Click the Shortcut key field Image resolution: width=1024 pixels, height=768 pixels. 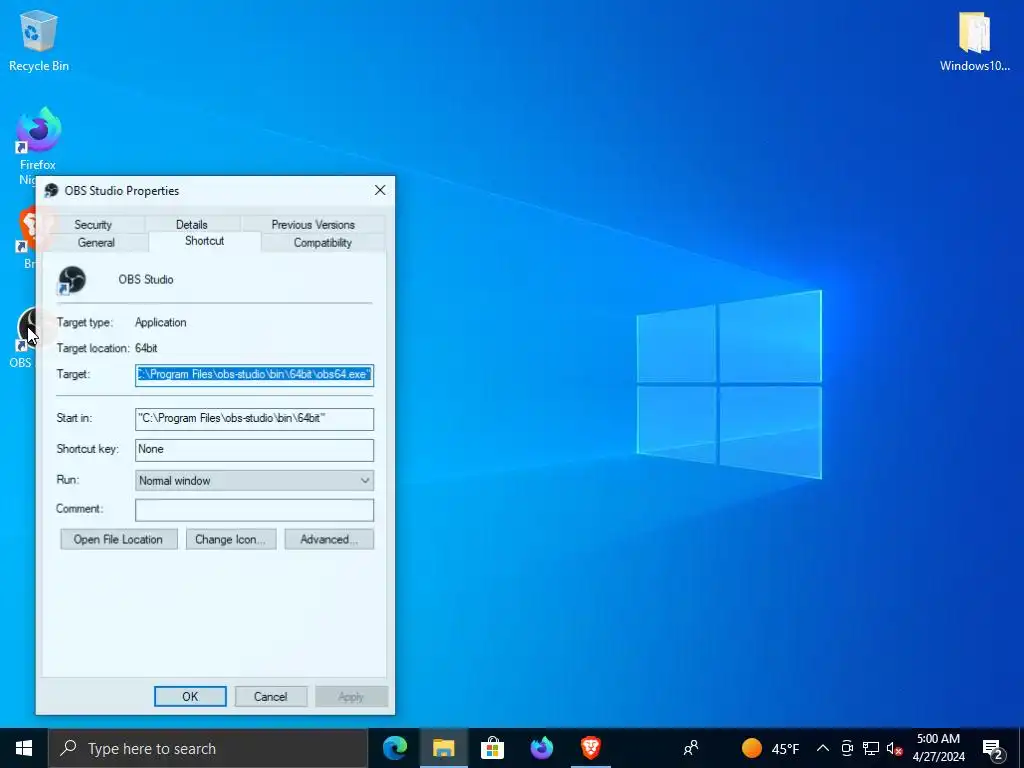254,449
